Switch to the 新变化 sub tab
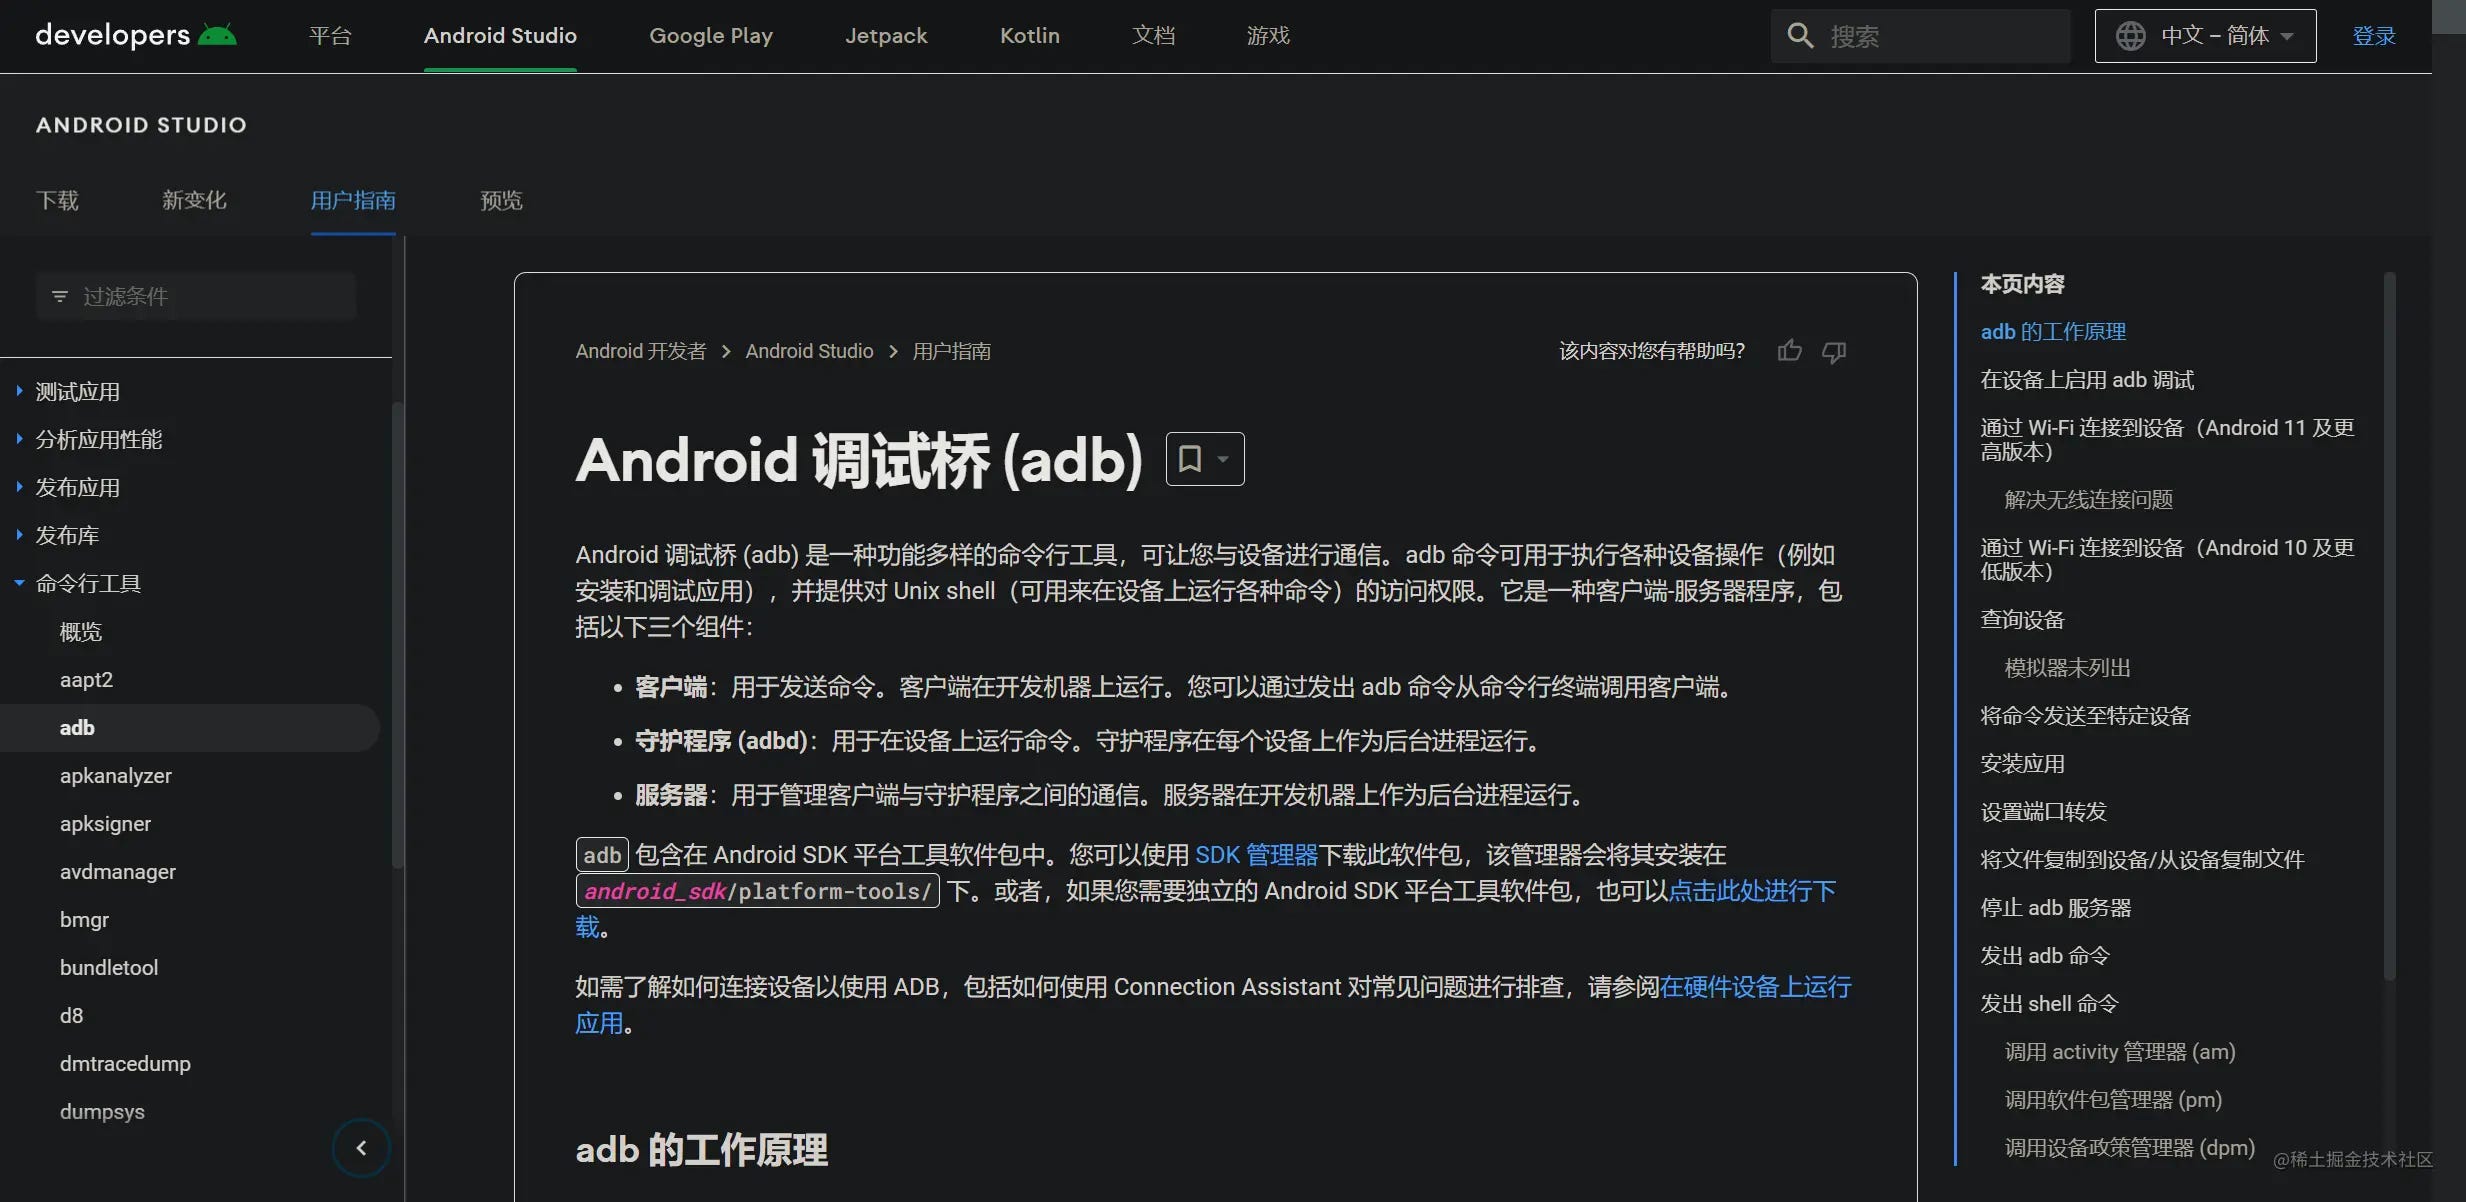Screen dimensions: 2466x1202 pyautogui.click(x=194, y=200)
